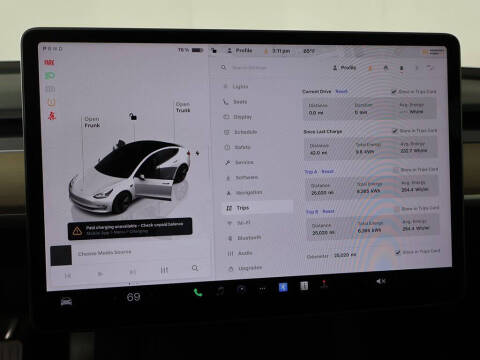
Task: Open the Manual book app icon
Action: pyautogui.click(x=304, y=286)
